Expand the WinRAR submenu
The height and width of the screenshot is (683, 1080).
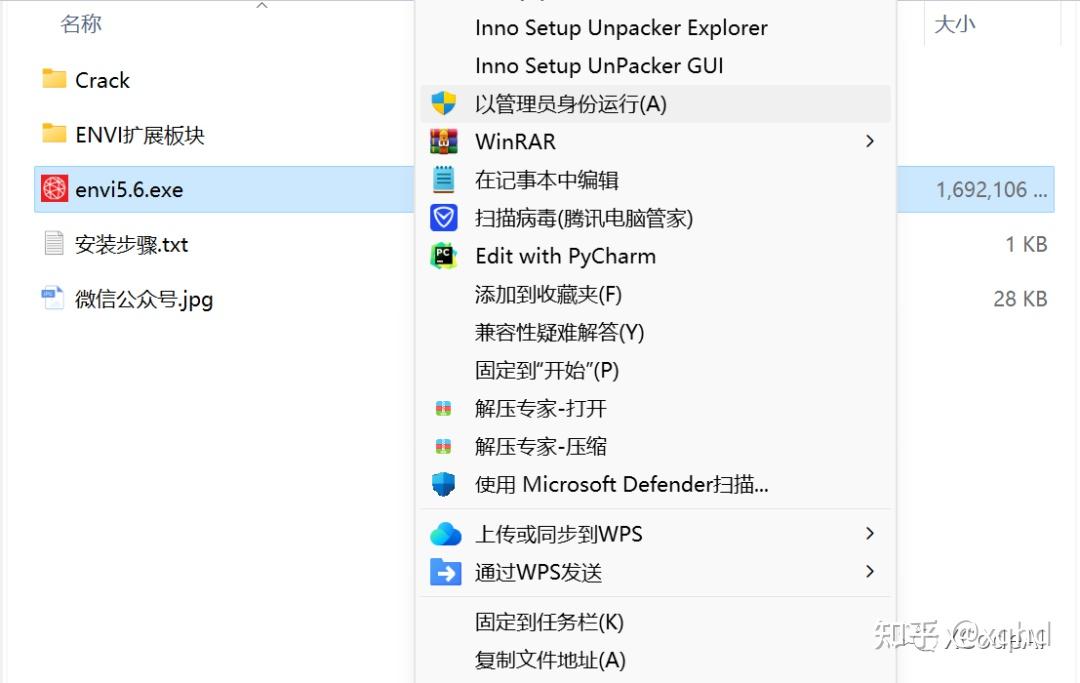click(868, 141)
